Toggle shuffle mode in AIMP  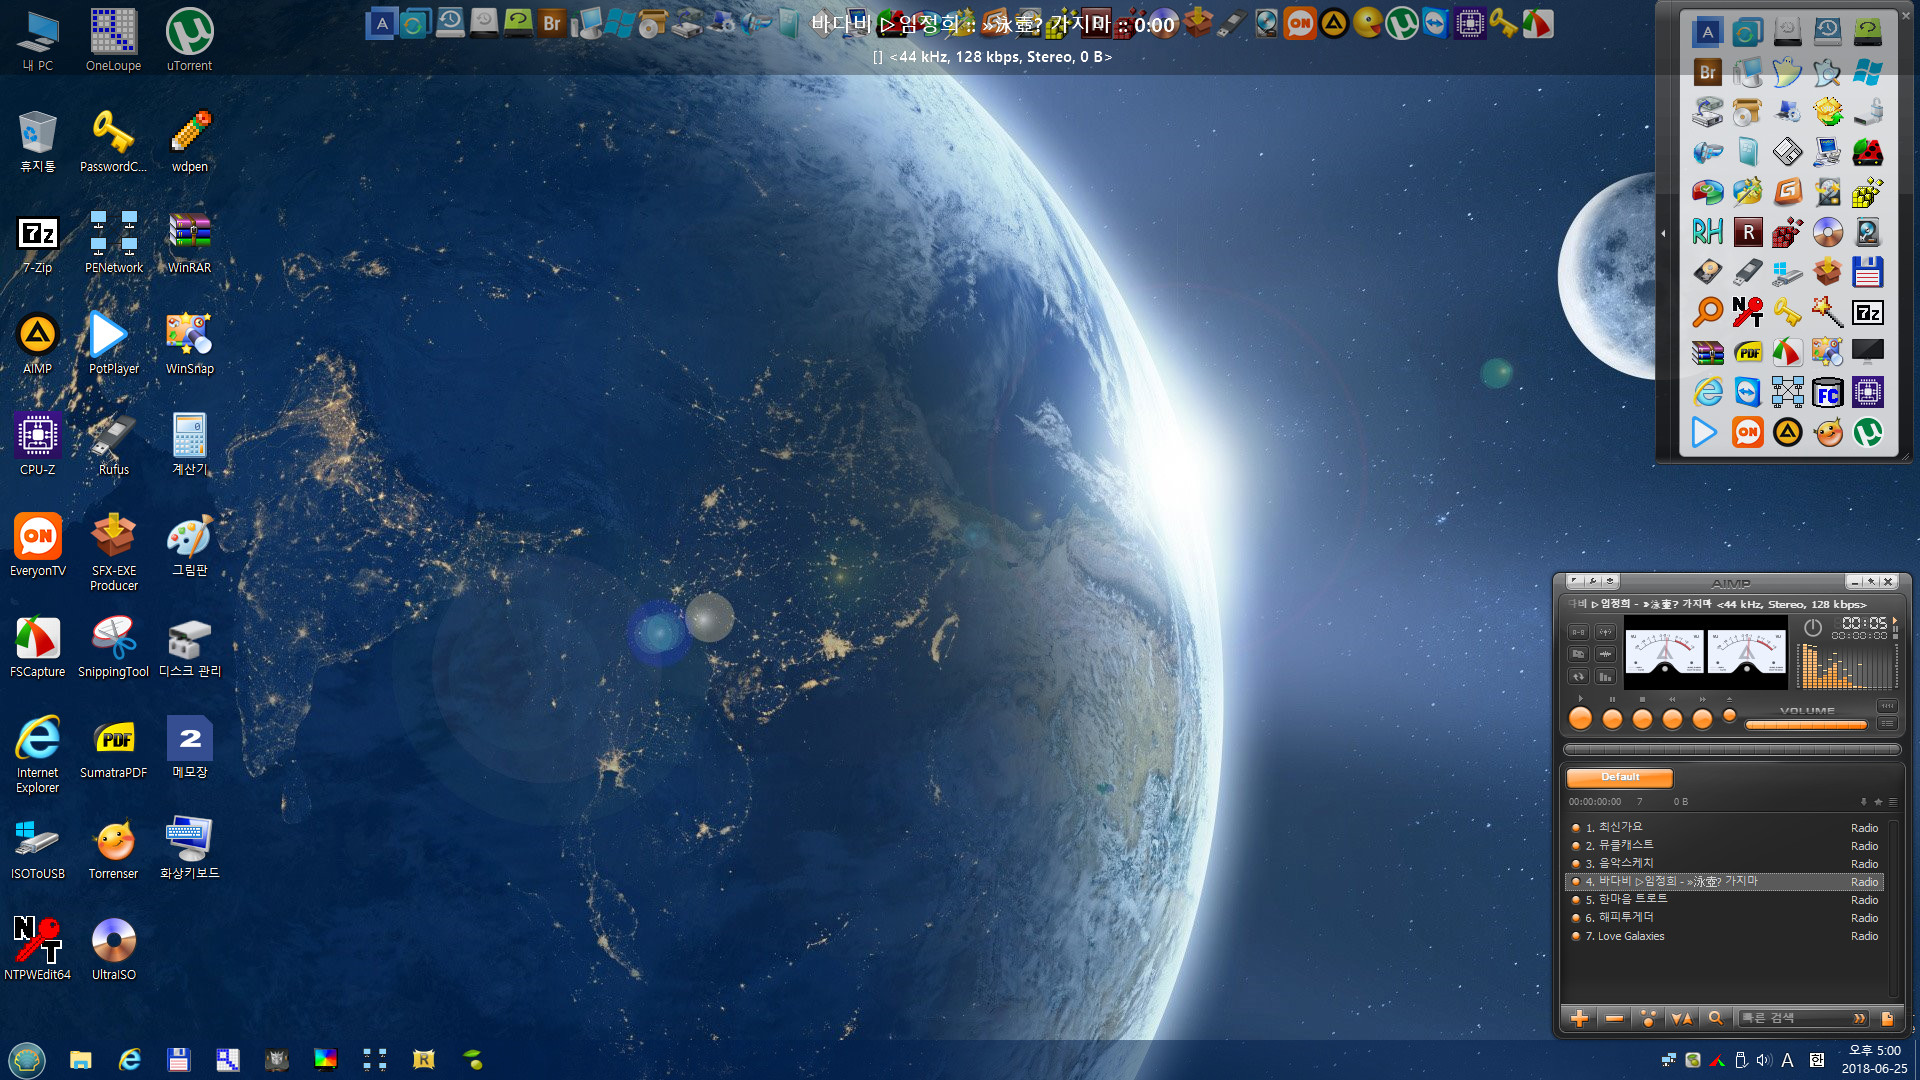pyautogui.click(x=1578, y=654)
